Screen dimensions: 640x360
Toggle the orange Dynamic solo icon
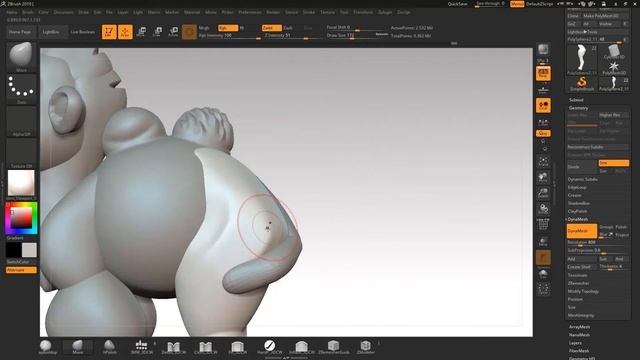click(x=543, y=258)
